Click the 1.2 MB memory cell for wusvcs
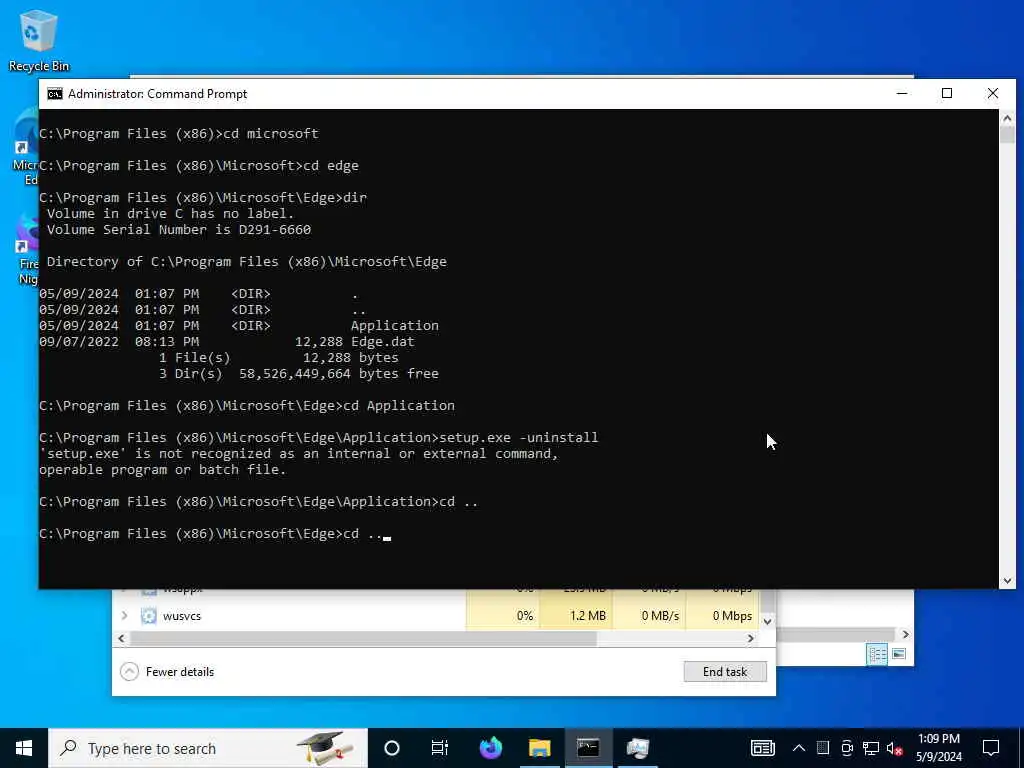Viewport: 1024px width, 768px height. pyautogui.click(x=576, y=616)
